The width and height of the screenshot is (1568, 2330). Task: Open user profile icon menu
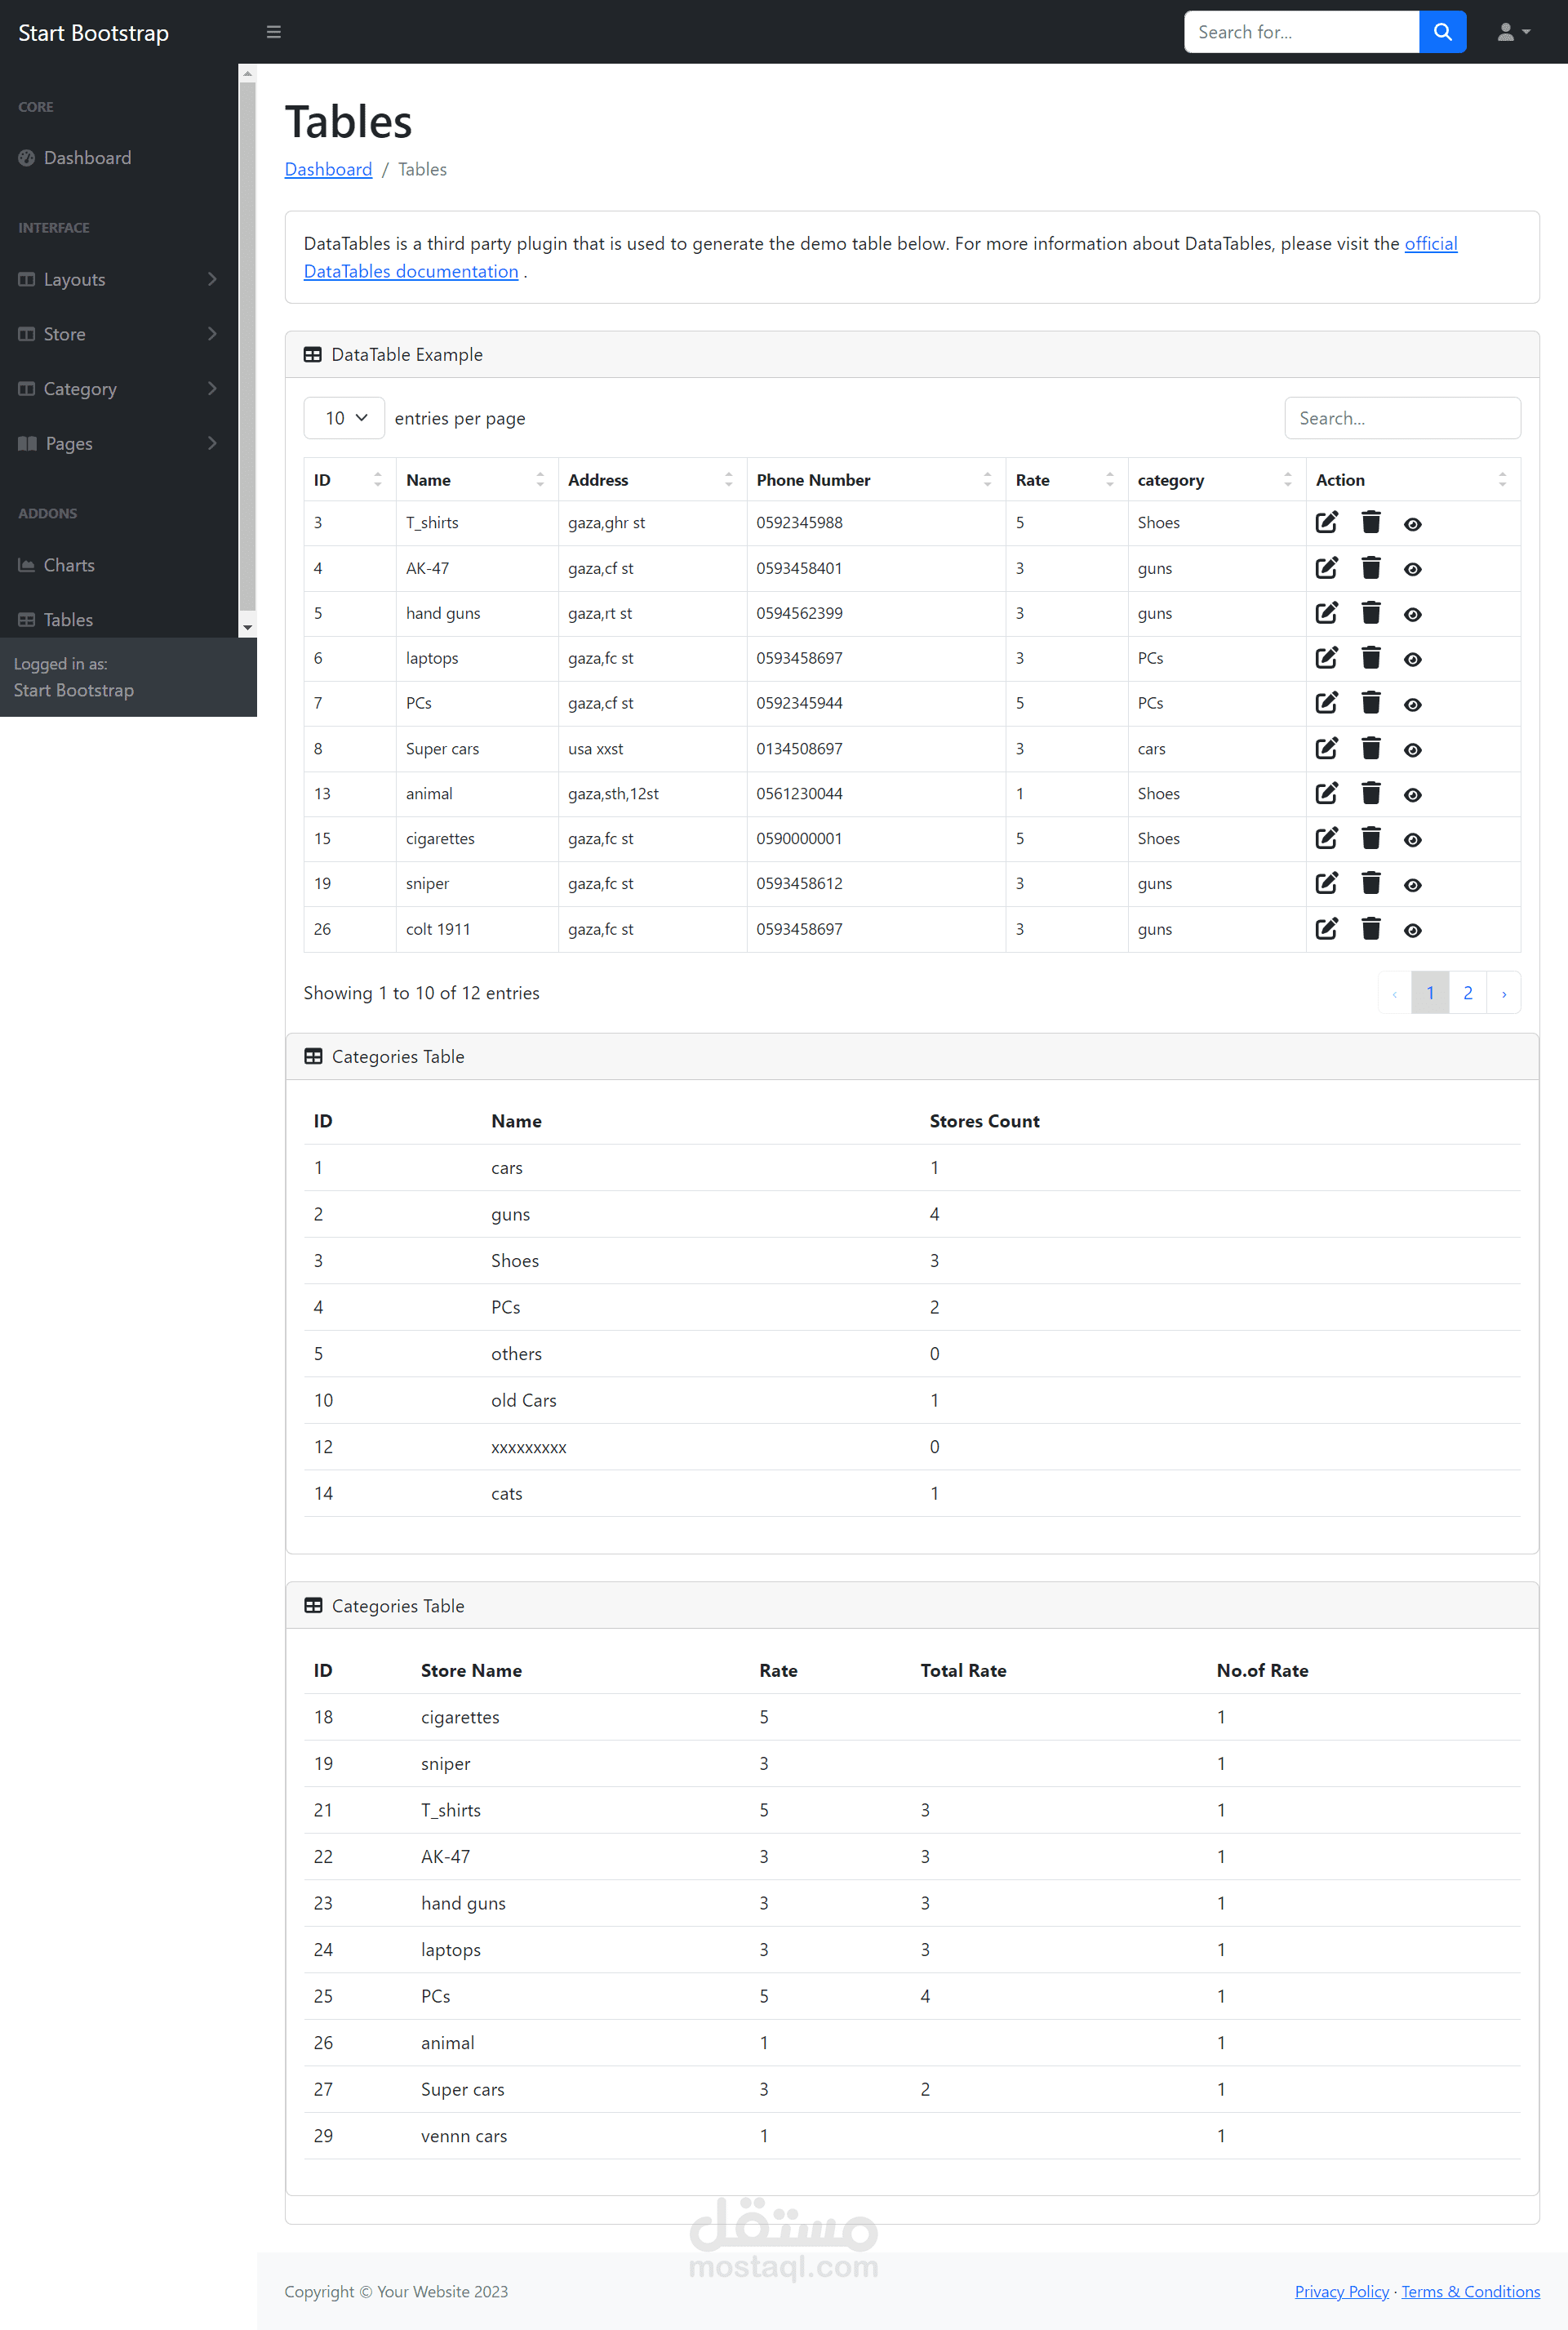tap(1512, 32)
